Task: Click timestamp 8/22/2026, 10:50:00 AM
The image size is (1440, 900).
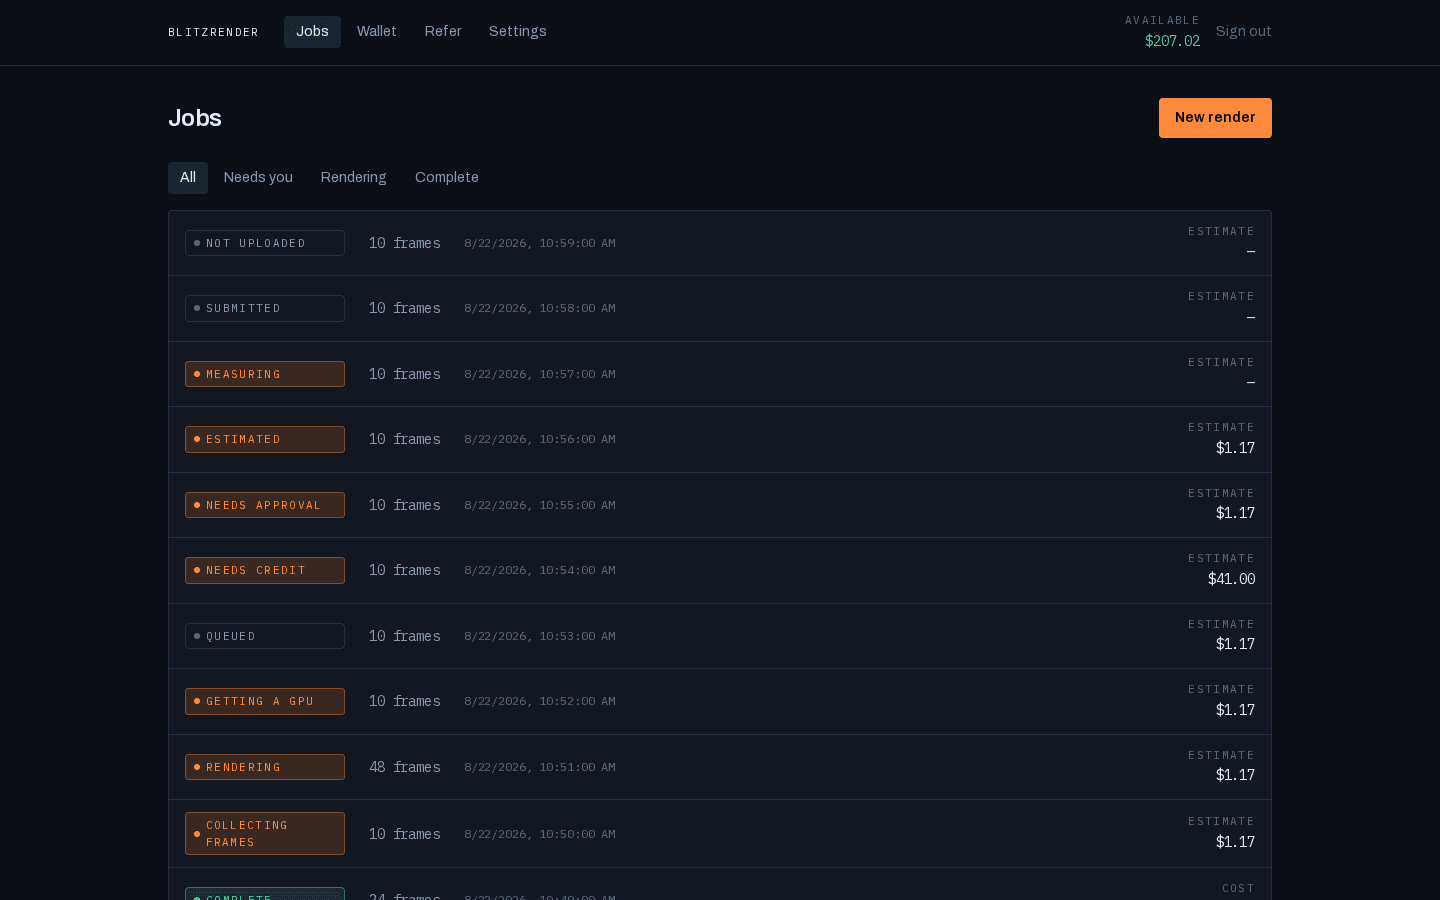Action: coord(540,834)
